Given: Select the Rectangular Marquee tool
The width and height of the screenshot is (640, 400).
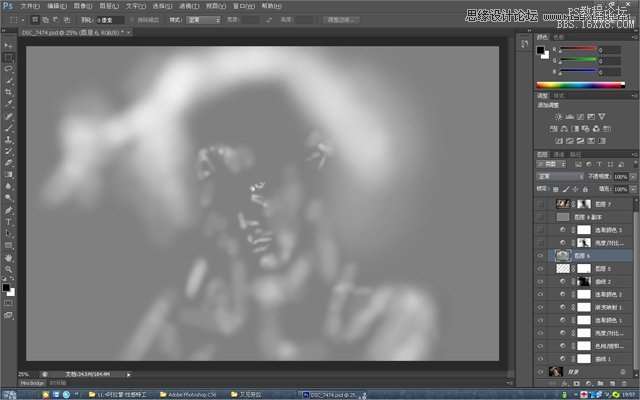Looking at the screenshot, I should 9,58.
